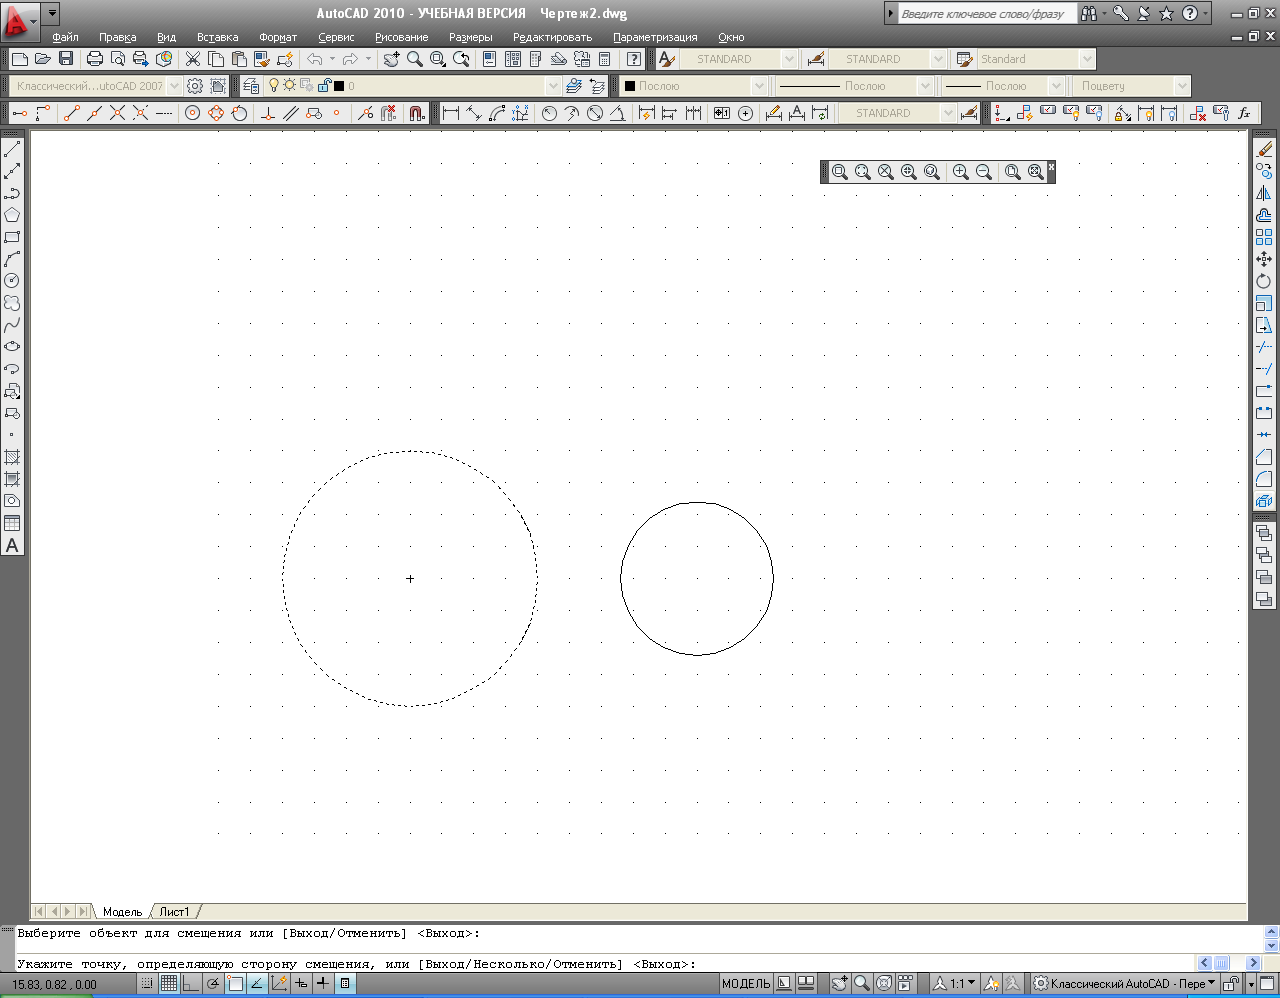Open the table style Standard dropdown

1087,59
